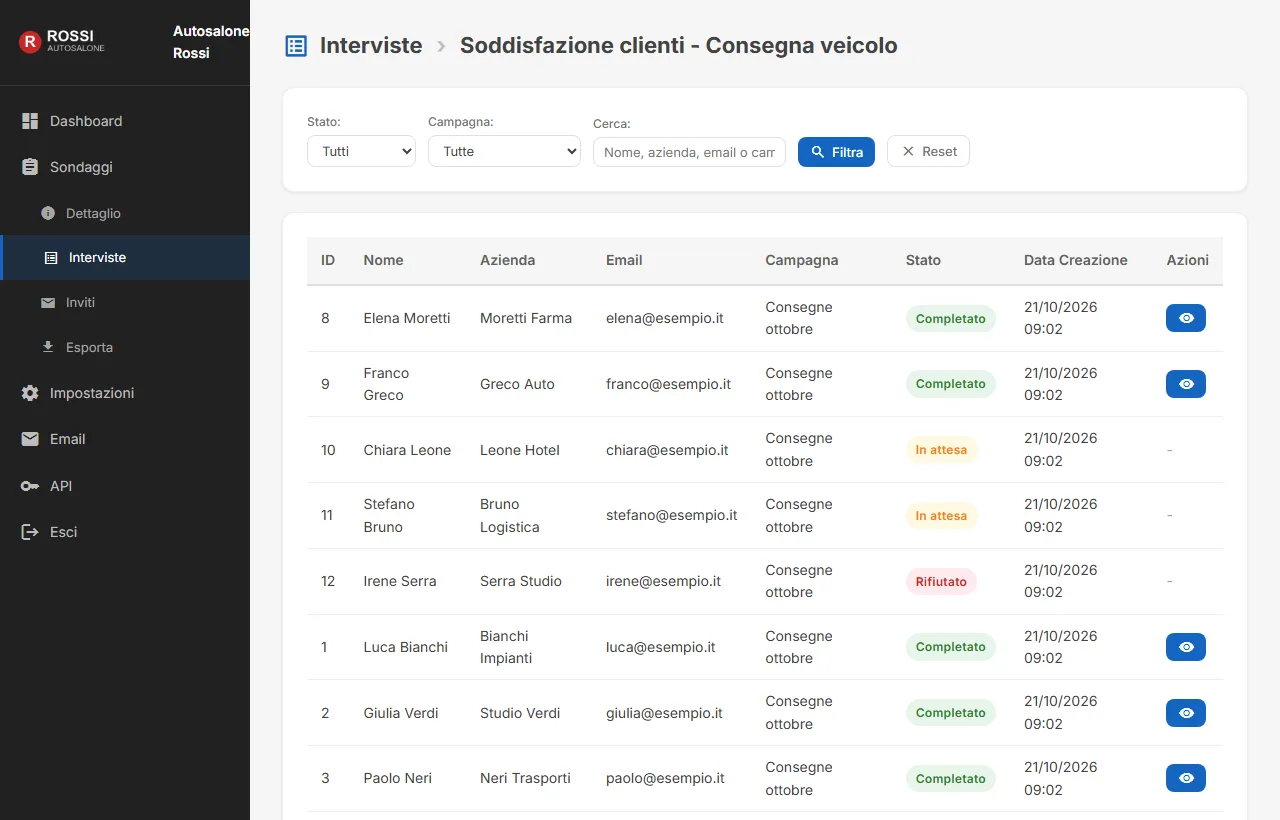1280x820 pixels.
Task: Click Luca Bianchi's Completato status badge
Action: point(951,647)
